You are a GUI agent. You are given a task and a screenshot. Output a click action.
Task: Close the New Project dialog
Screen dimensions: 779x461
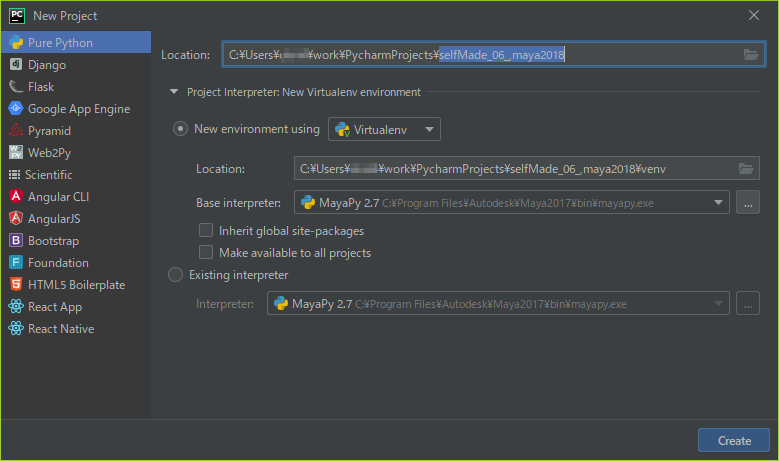pos(754,15)
